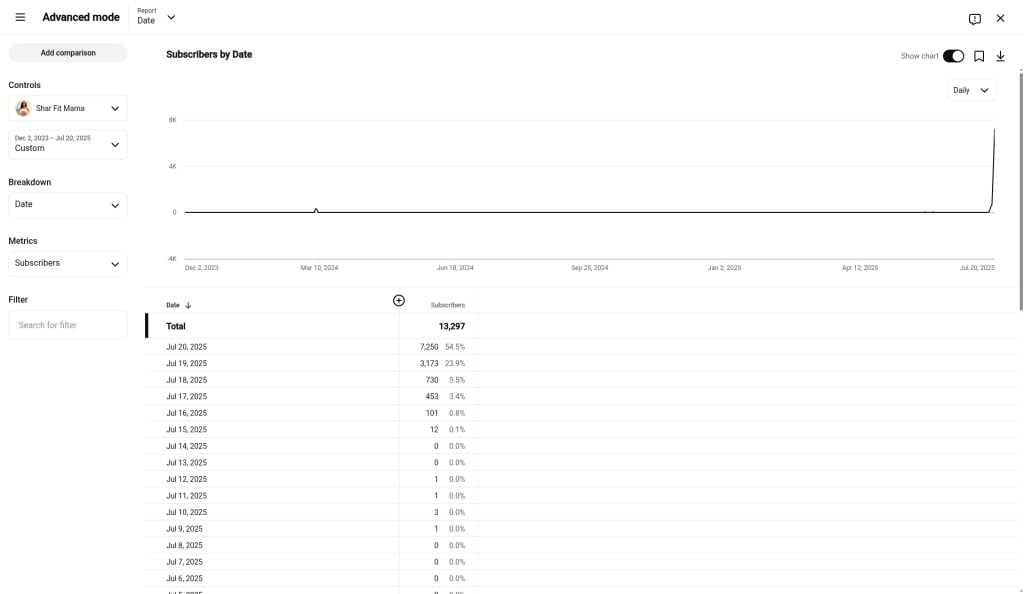The image size is (1024, 594).
Task: Click the Subscribers column header
Action: point(447,305)
